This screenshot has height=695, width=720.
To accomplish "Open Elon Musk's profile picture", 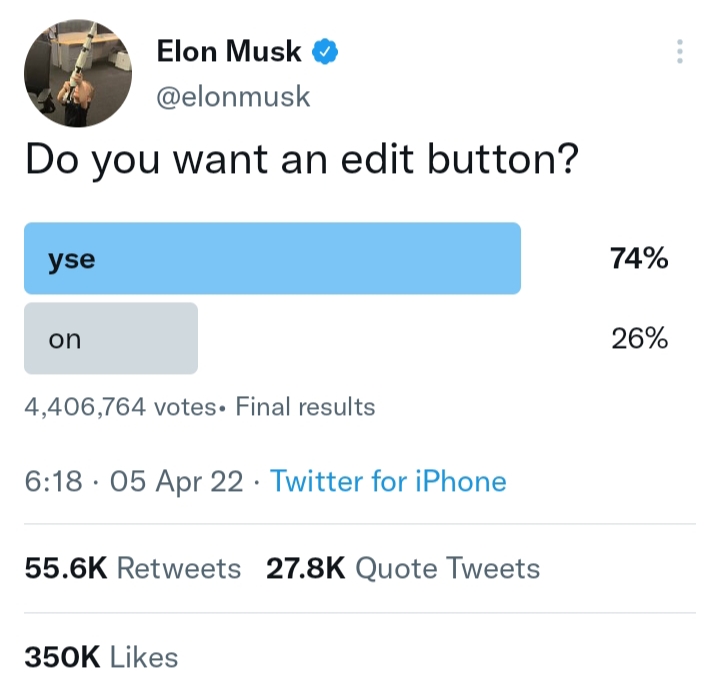I will tap(77, 74).
